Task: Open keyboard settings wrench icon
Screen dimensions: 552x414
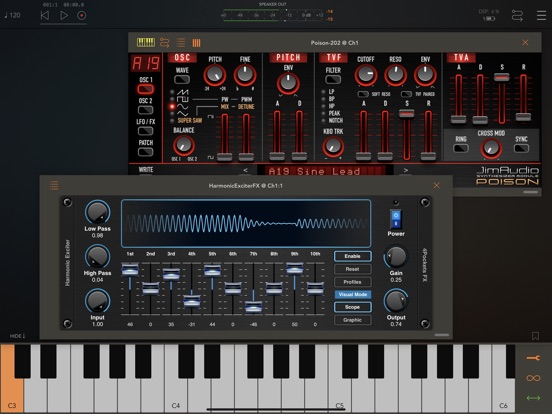Action: click(533, 358)
